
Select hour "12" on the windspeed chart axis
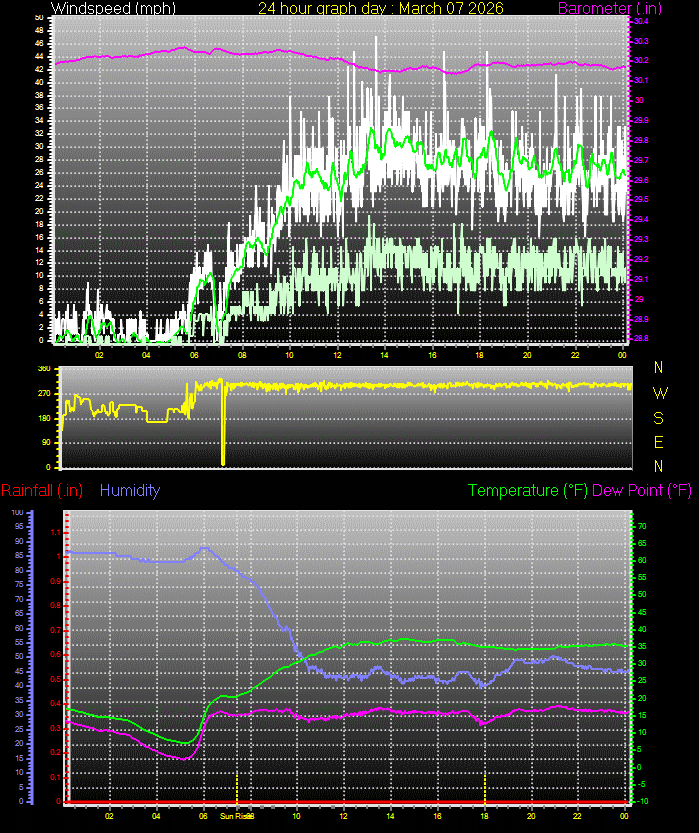coord(338,354)
